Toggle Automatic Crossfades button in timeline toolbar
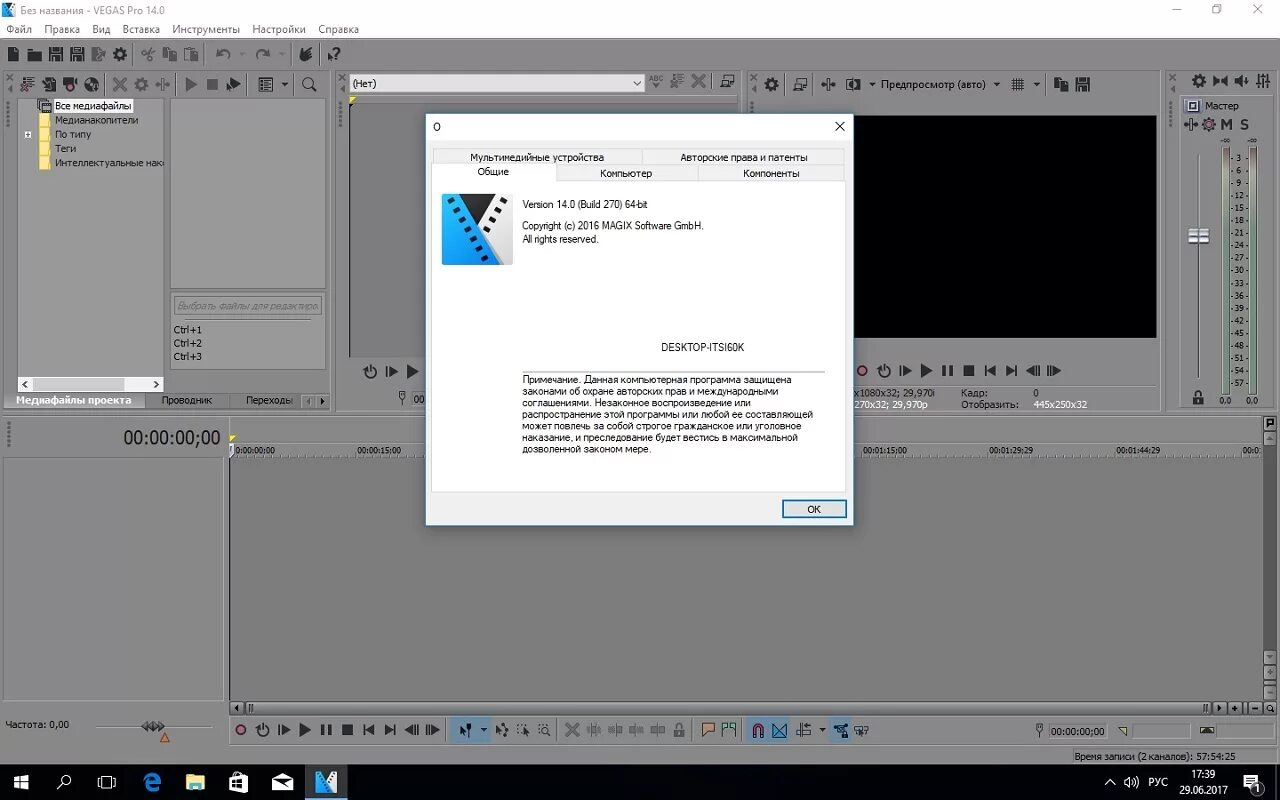 tap(780, 730)
